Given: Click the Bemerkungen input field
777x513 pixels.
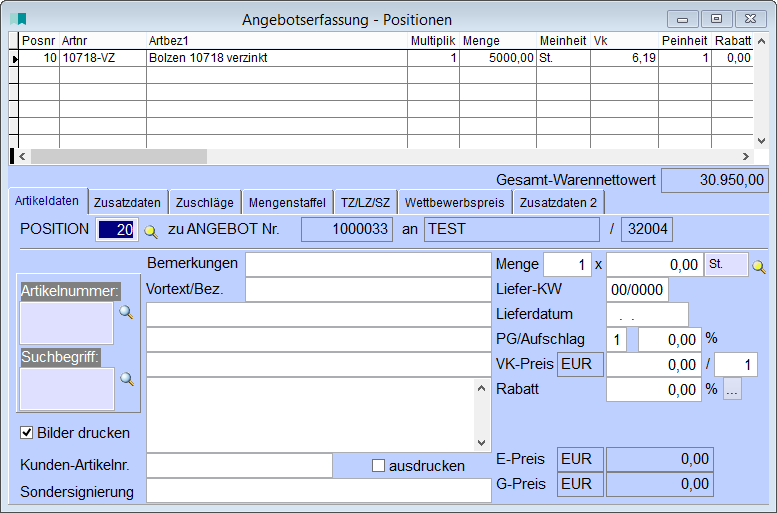Looking at the screenshot, I should click(x=368, y=264).
